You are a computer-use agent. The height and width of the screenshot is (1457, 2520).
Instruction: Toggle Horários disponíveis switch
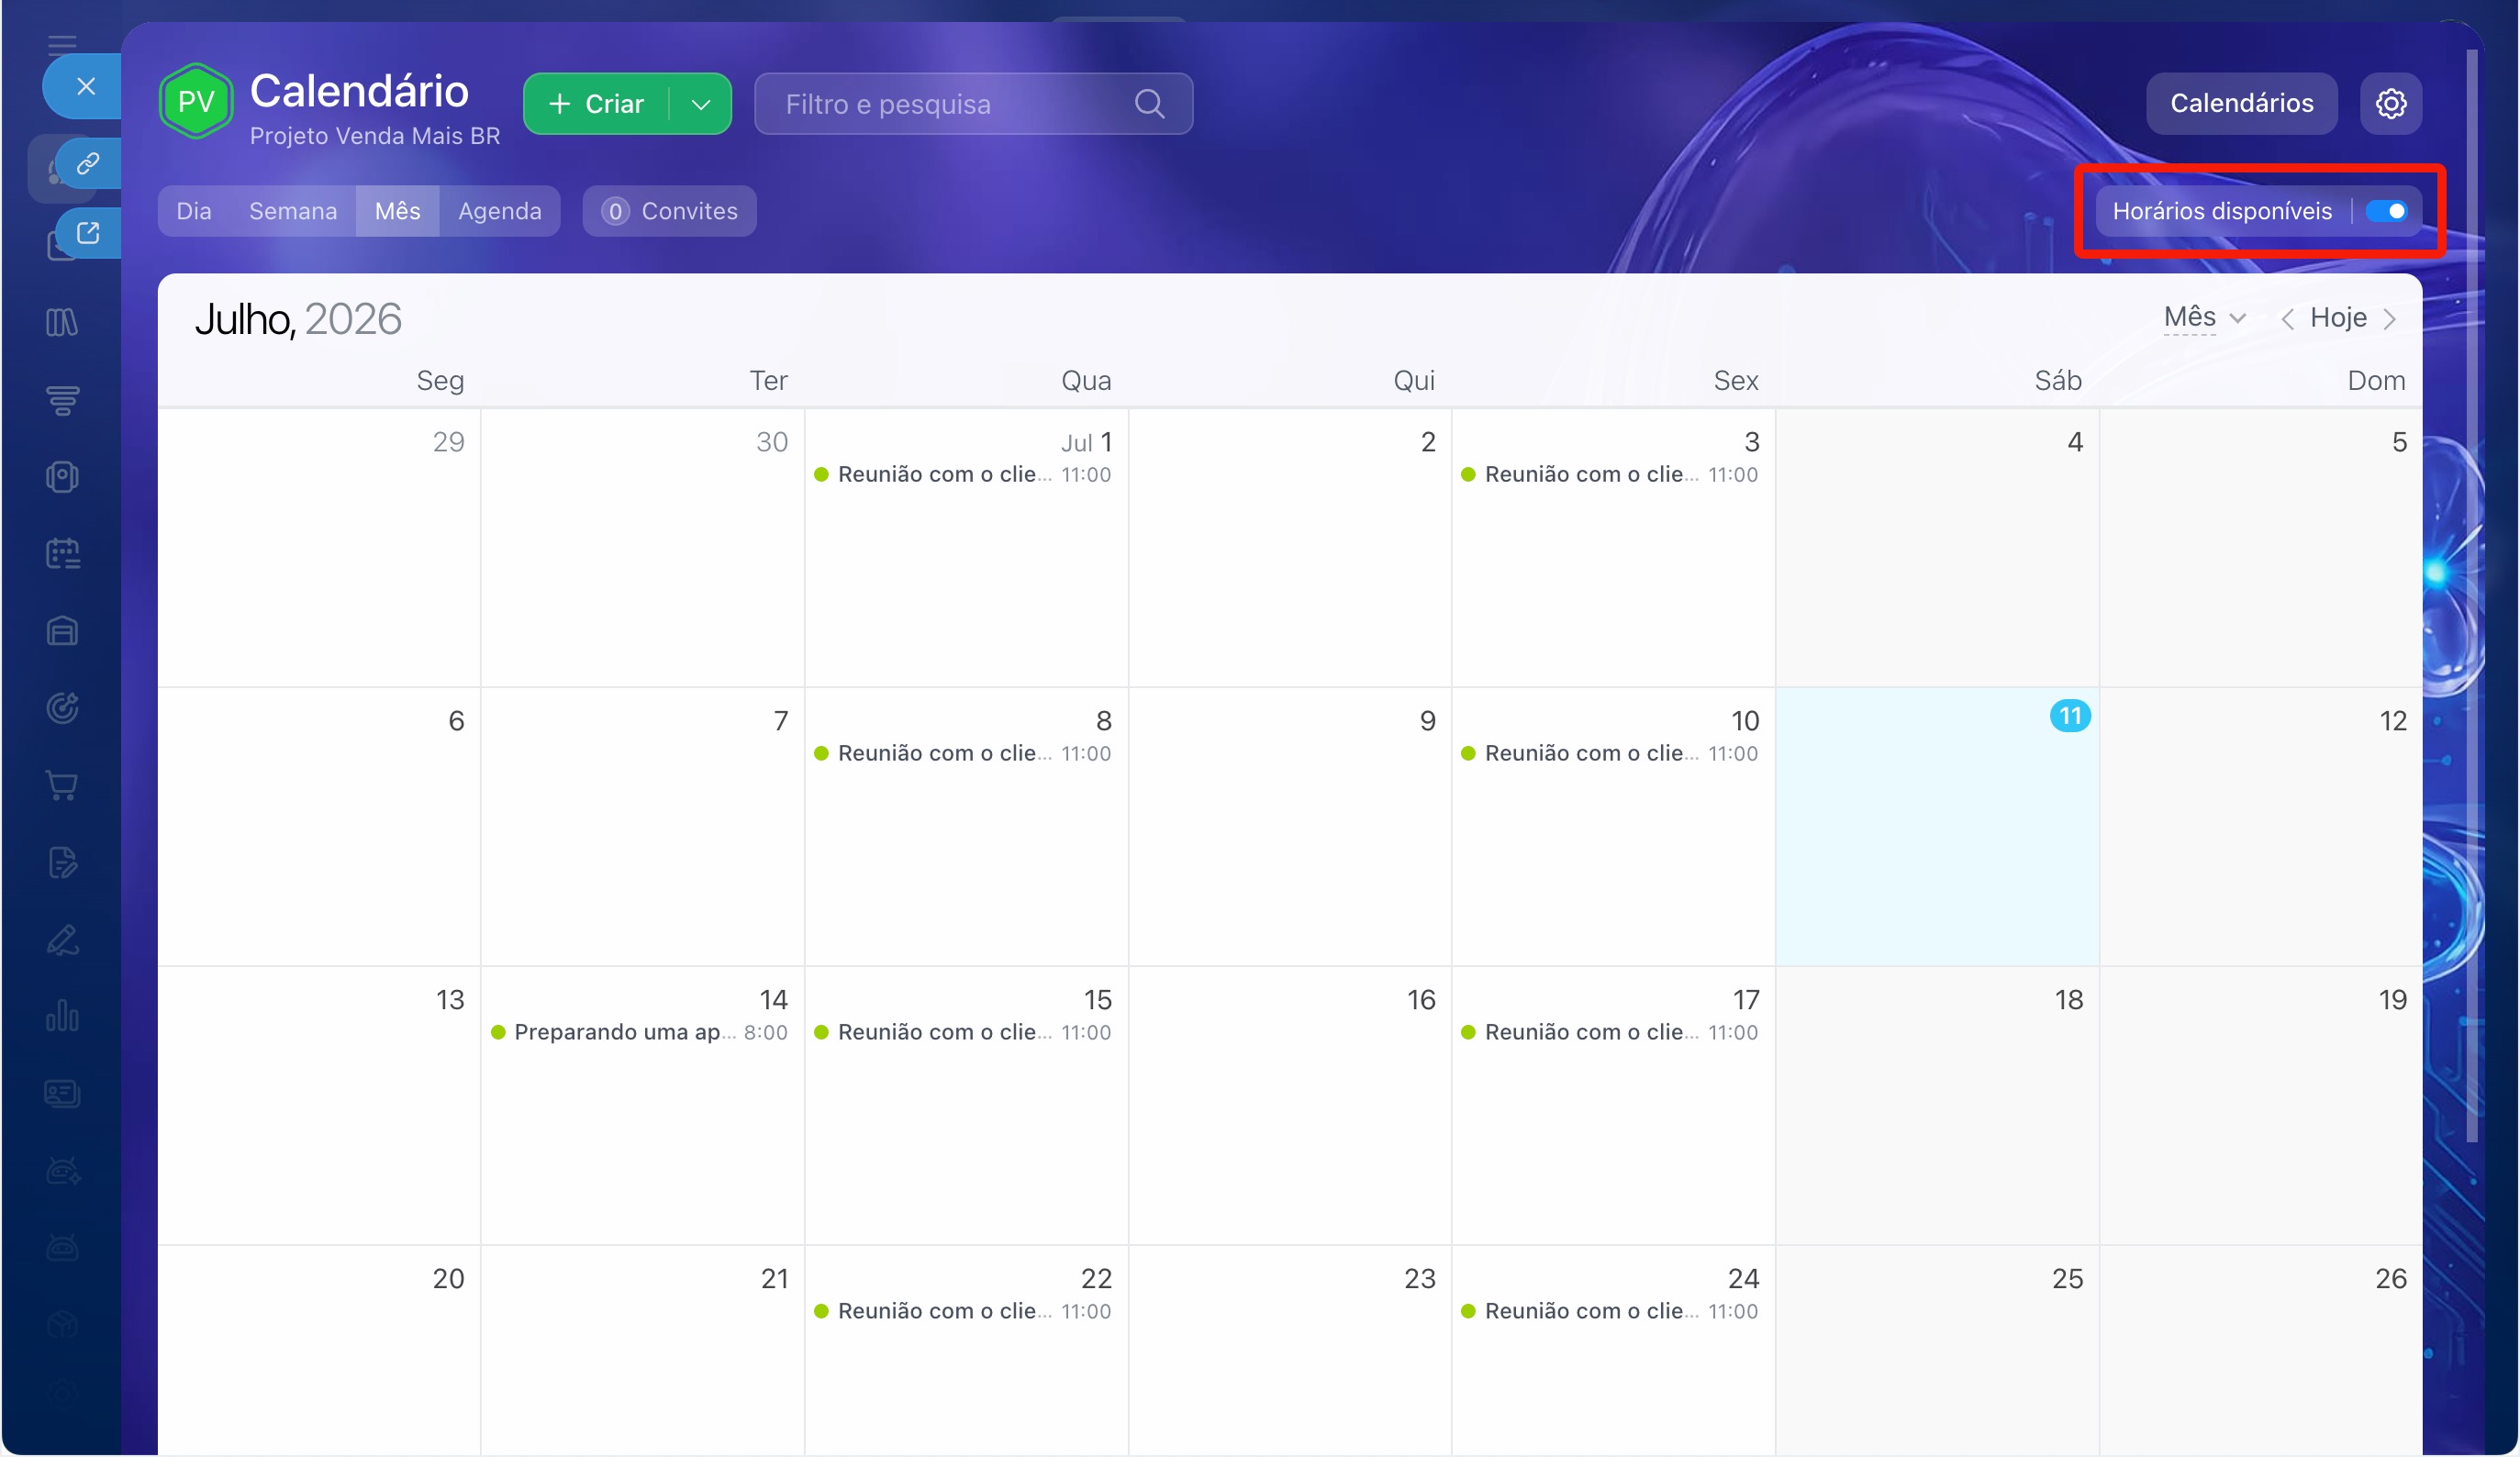2385,211
